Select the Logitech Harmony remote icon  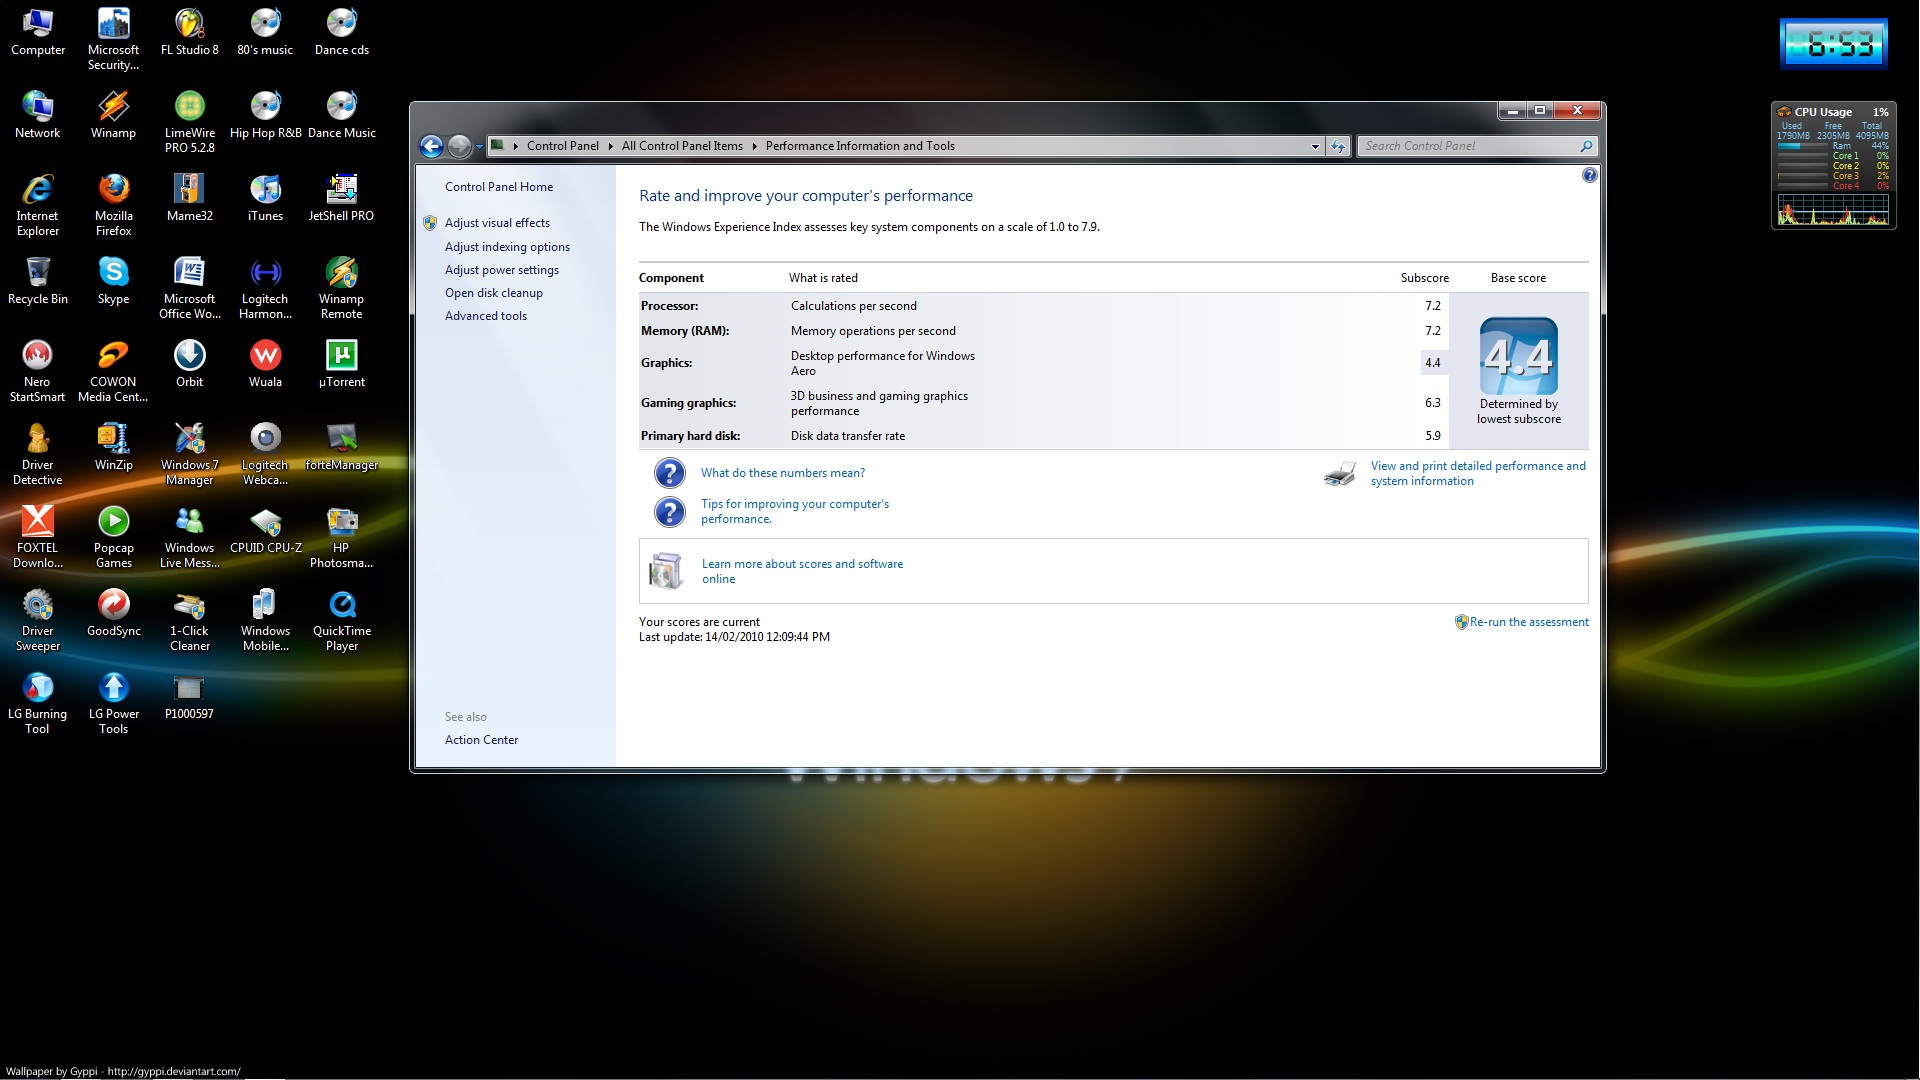[x=265, y=288]
